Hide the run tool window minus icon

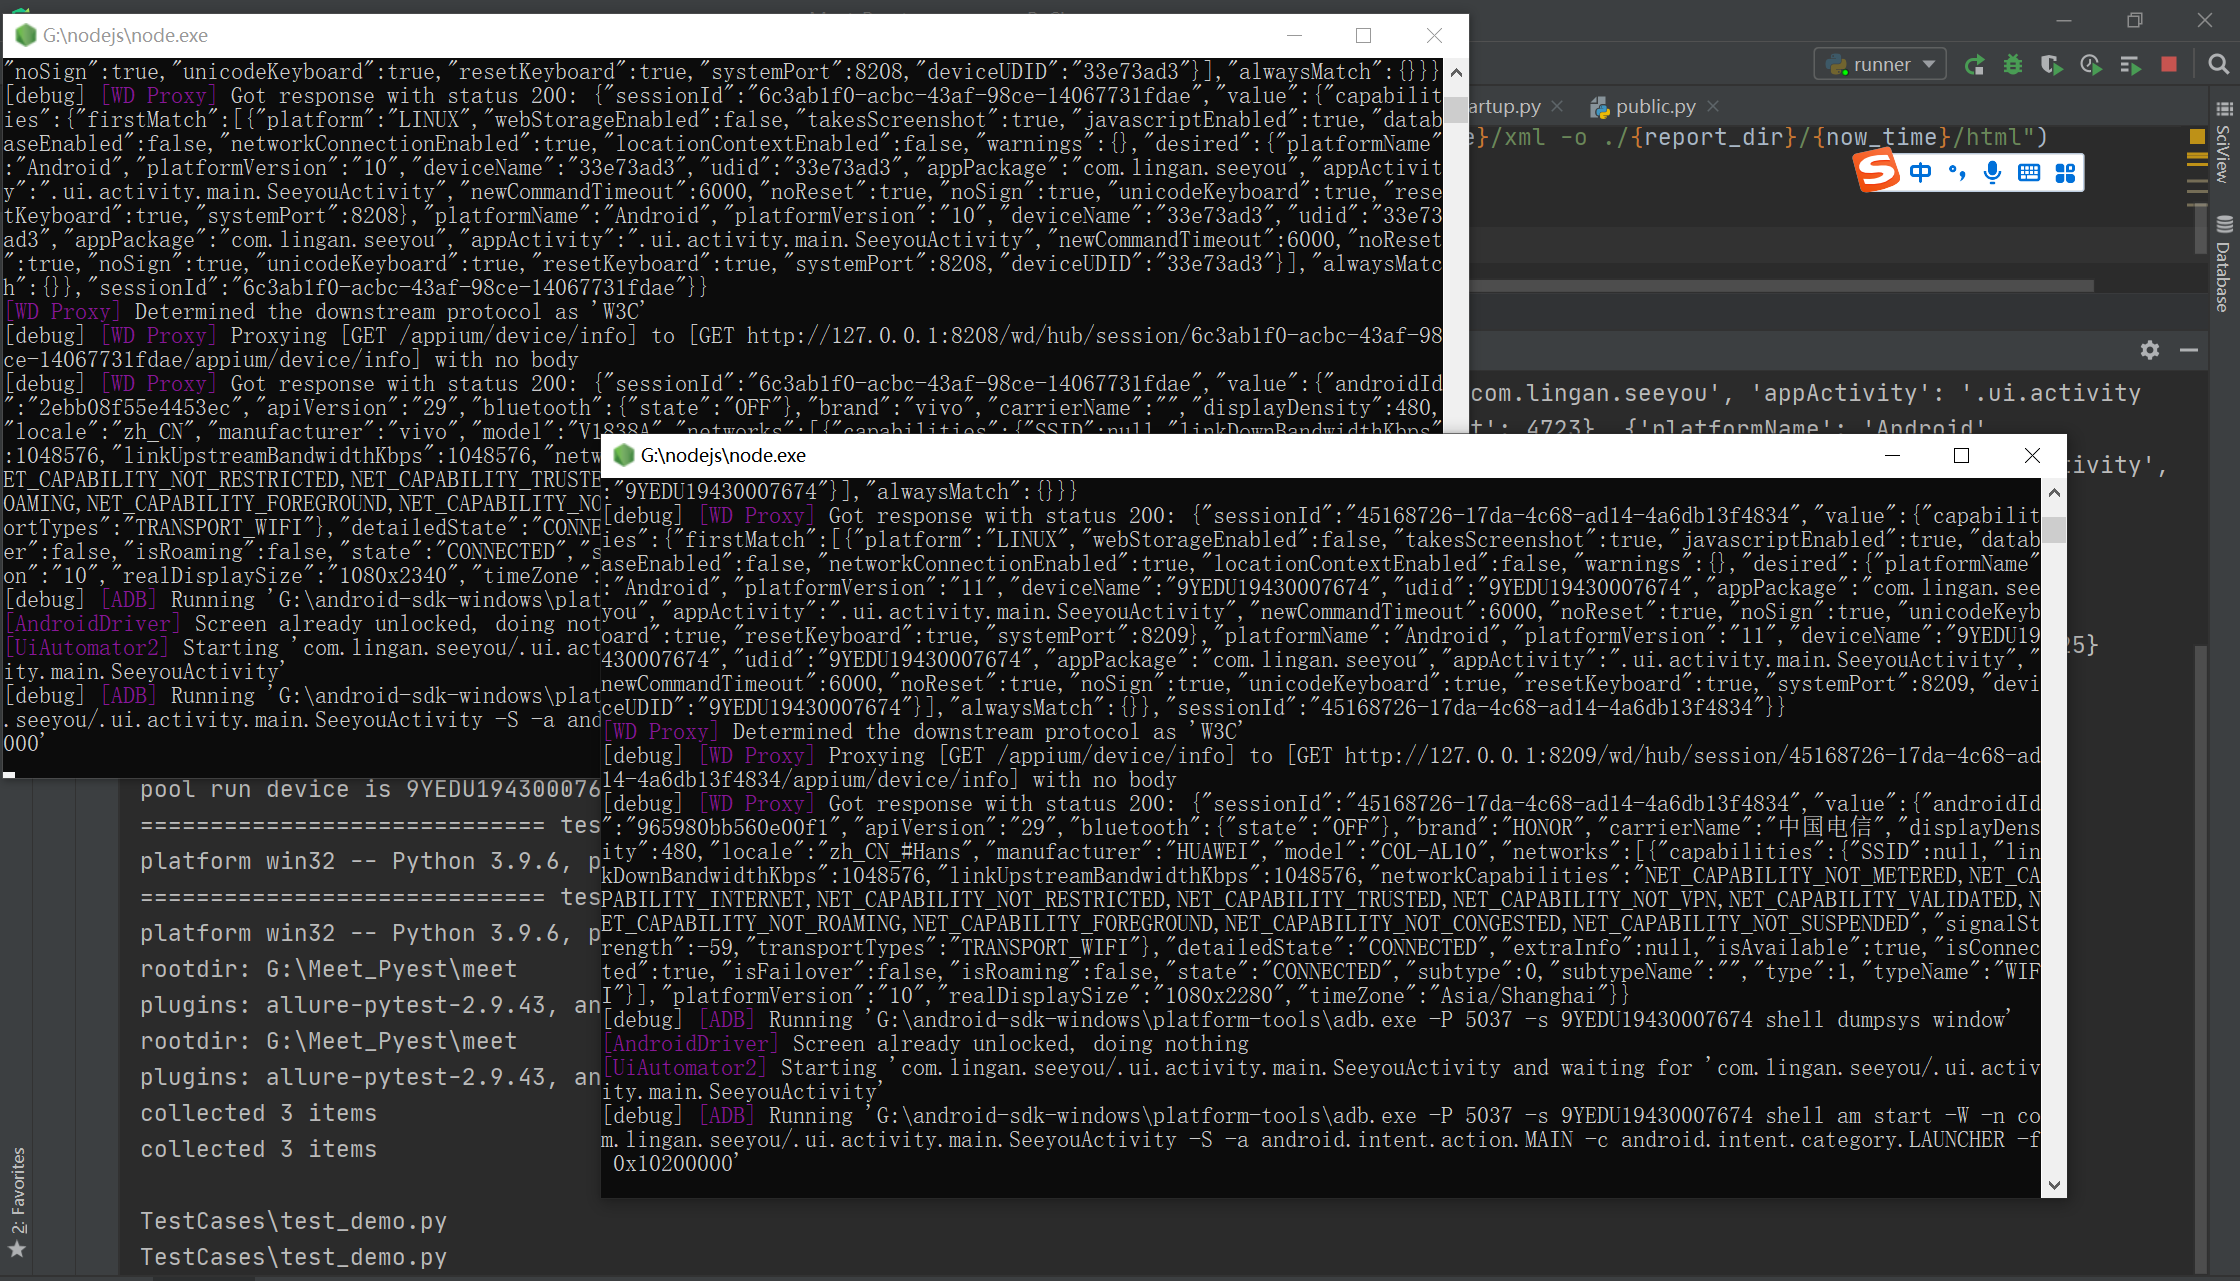[x=2188, y=350]
